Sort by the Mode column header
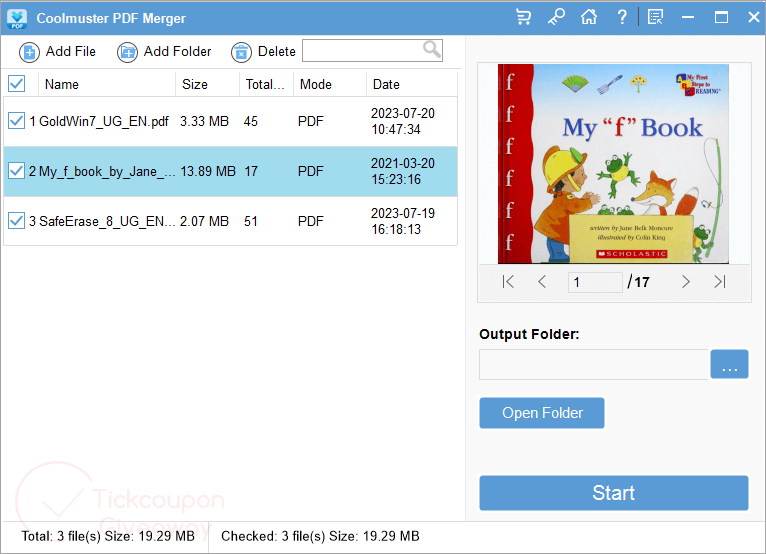The image size is (766, 554). (x=316, y=85)
